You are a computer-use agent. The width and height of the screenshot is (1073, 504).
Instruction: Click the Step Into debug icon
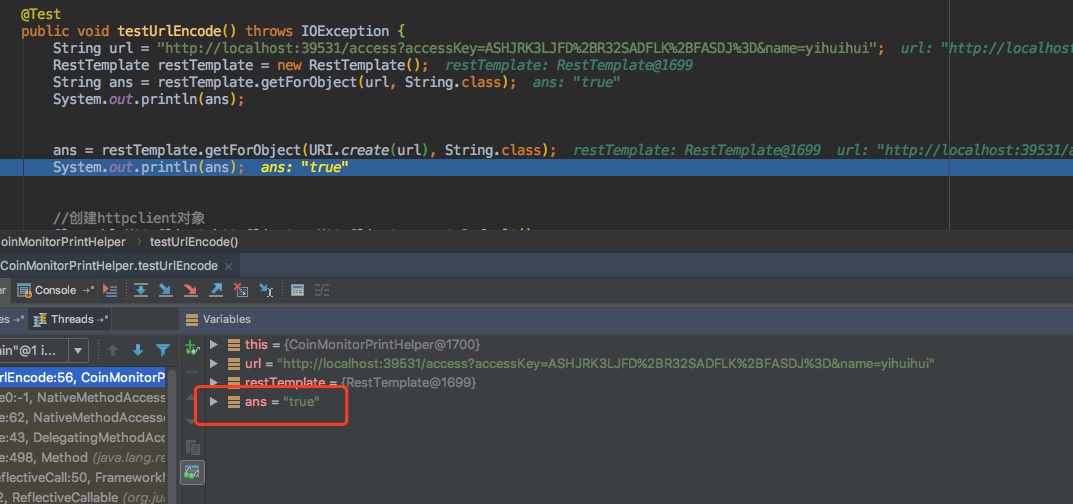[x=165, y=290]
